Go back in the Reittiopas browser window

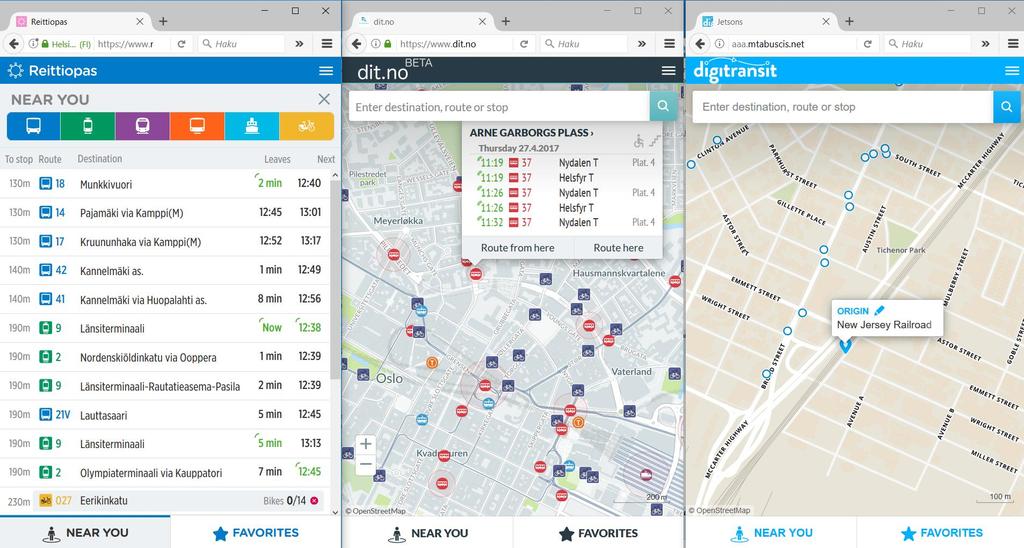tap(12, 44)
